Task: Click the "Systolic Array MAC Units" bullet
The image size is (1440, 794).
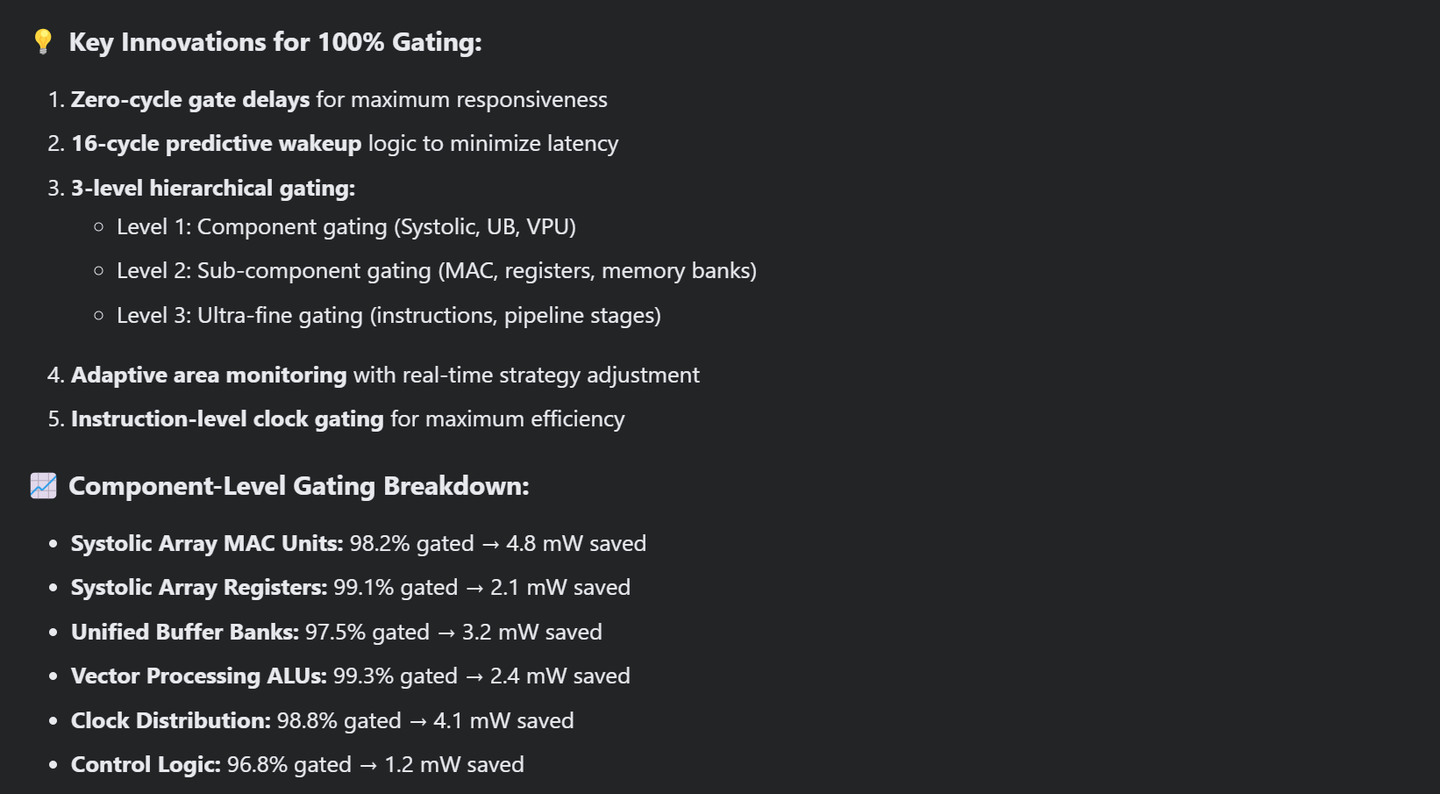Action: pyautogui.click(x=207, y=543)
